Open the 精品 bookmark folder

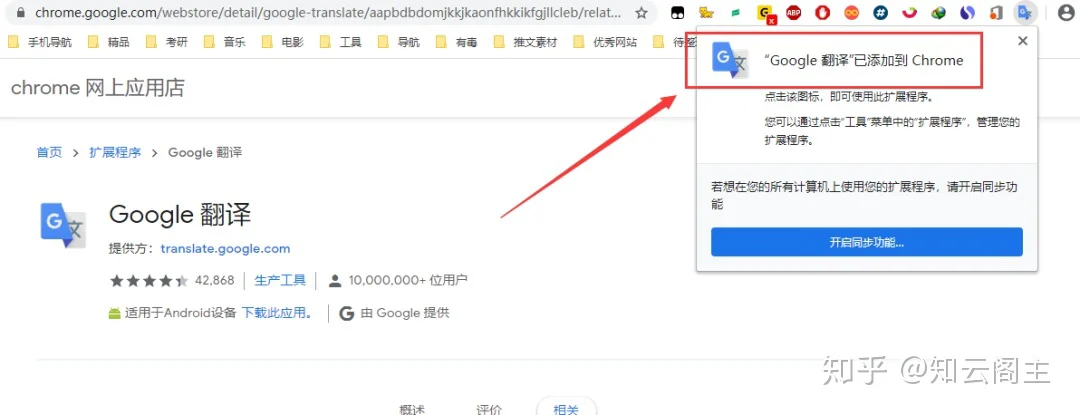point(109,42)
